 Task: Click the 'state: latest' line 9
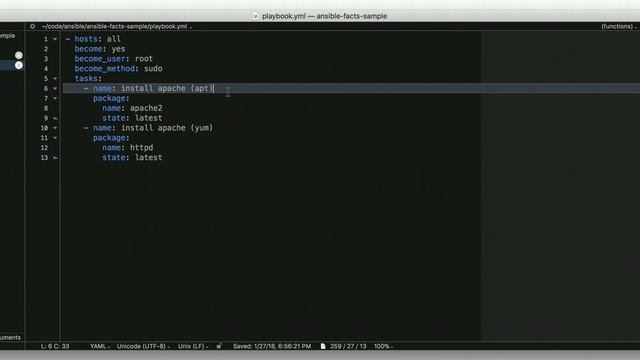tap(132, 118)
